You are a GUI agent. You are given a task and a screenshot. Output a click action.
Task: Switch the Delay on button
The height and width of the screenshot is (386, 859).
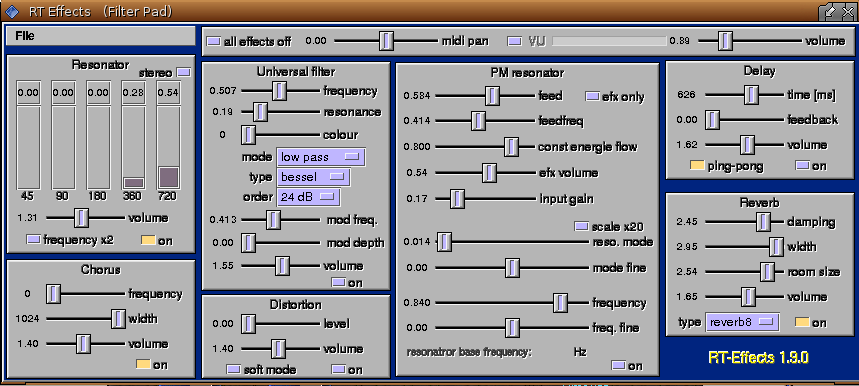(803, 165)
